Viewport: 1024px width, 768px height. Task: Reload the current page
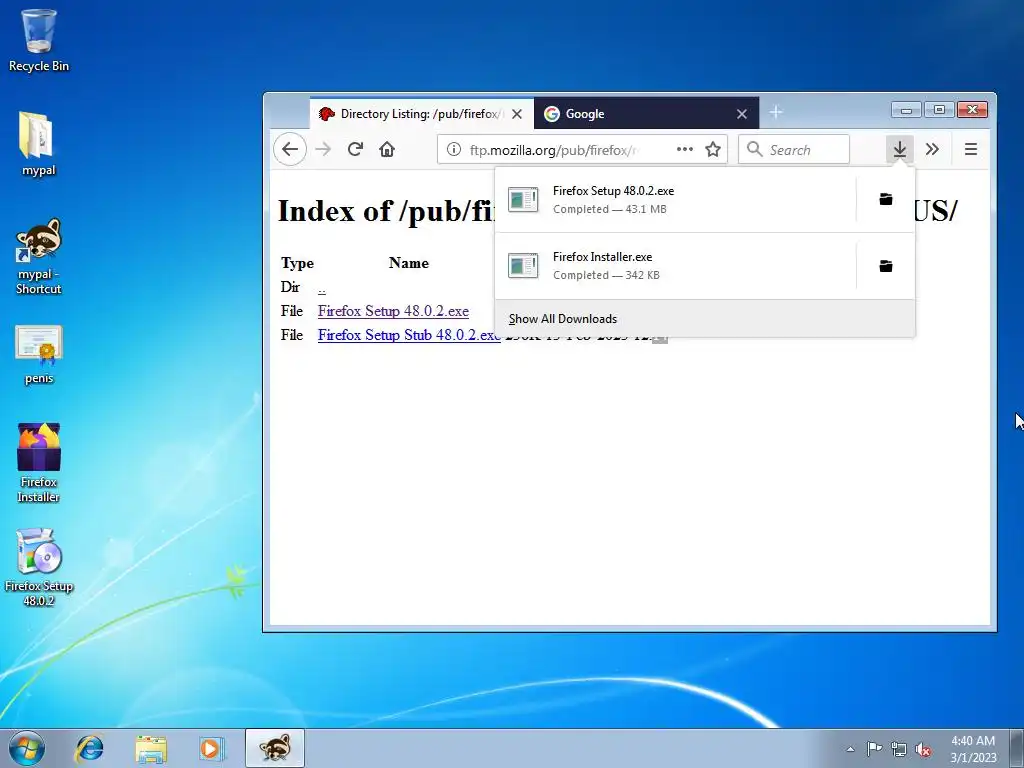(355, 150)
